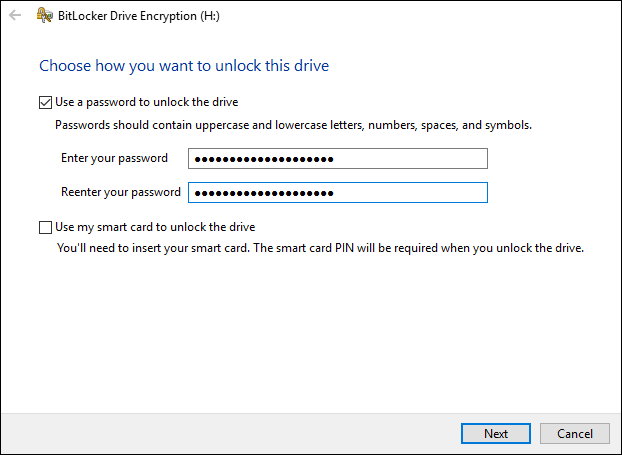Viewport: 622px width, 455px height.
Task: Click the gray footer bar left of Next
Action: [230, 433]
